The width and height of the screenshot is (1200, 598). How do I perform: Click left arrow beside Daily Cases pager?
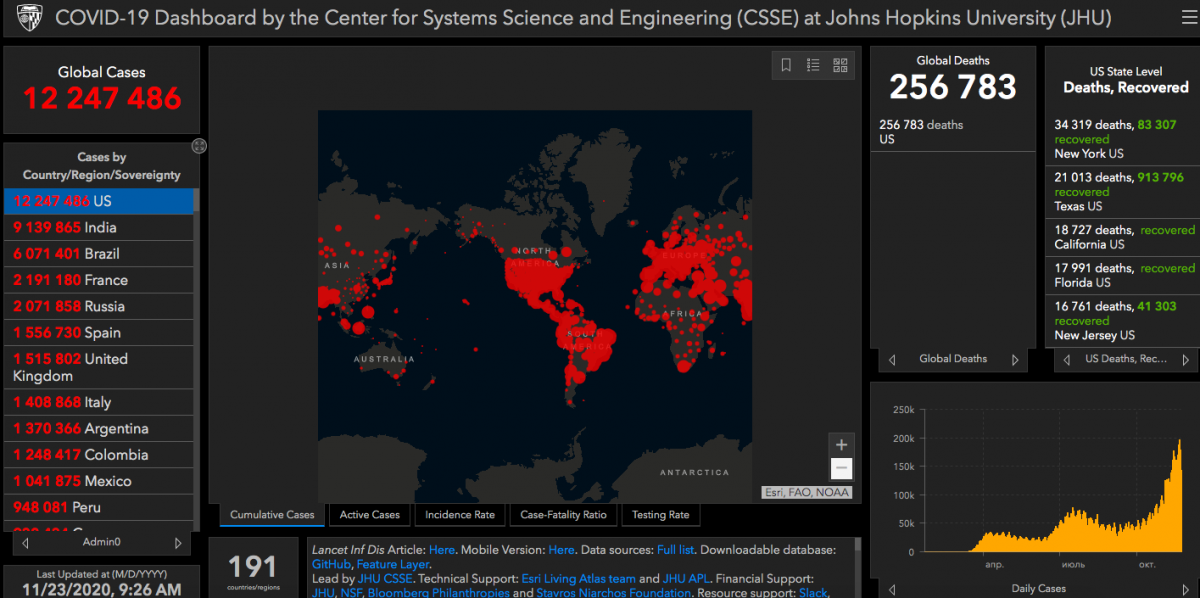pyautogui.click(x=892, y=589)
